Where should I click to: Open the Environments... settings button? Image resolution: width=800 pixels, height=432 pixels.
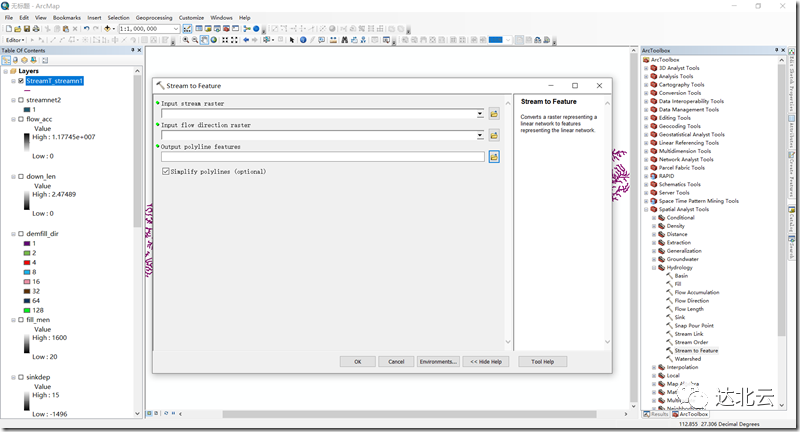coord(438,362)
